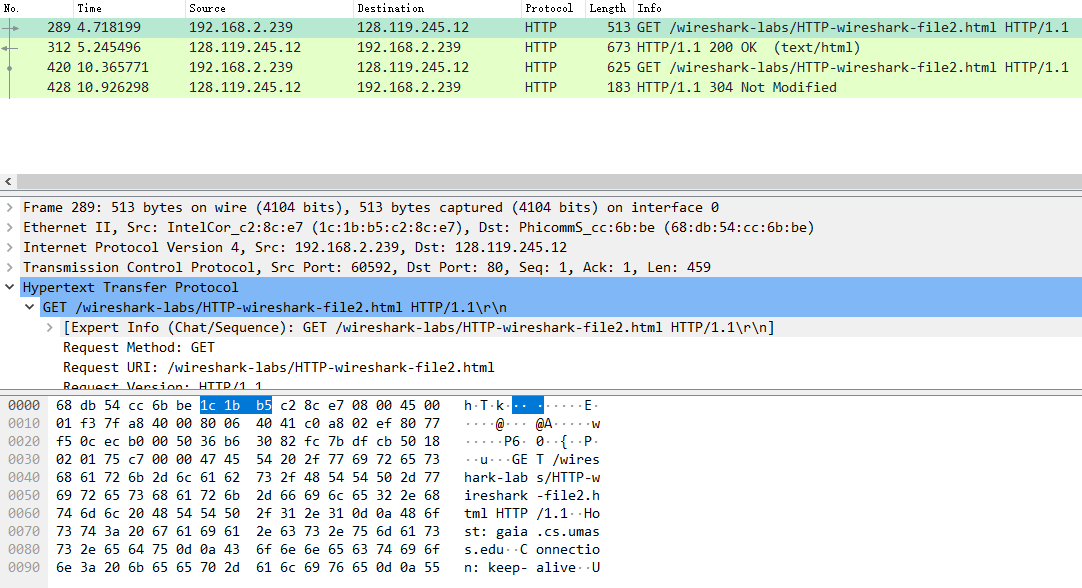Collapse the GET request line node

[x=30, y=307]
